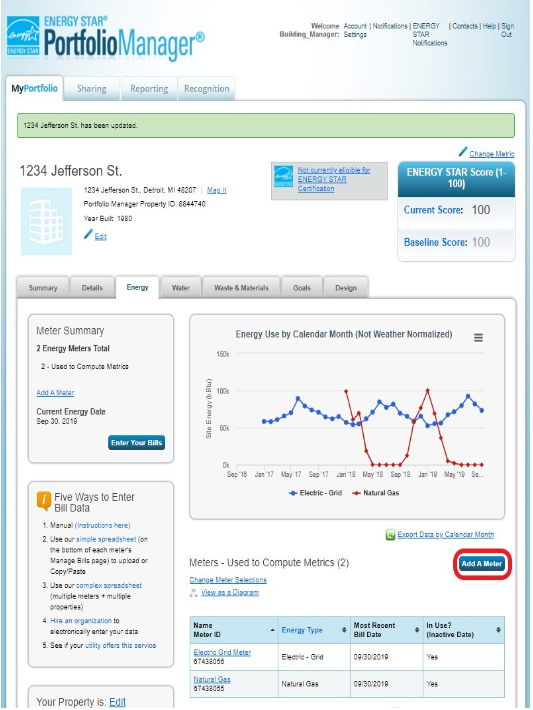Viewport: 533px width, 710px height.
Task: Sort by In Use? column arrows
Action: click(498, 630)
